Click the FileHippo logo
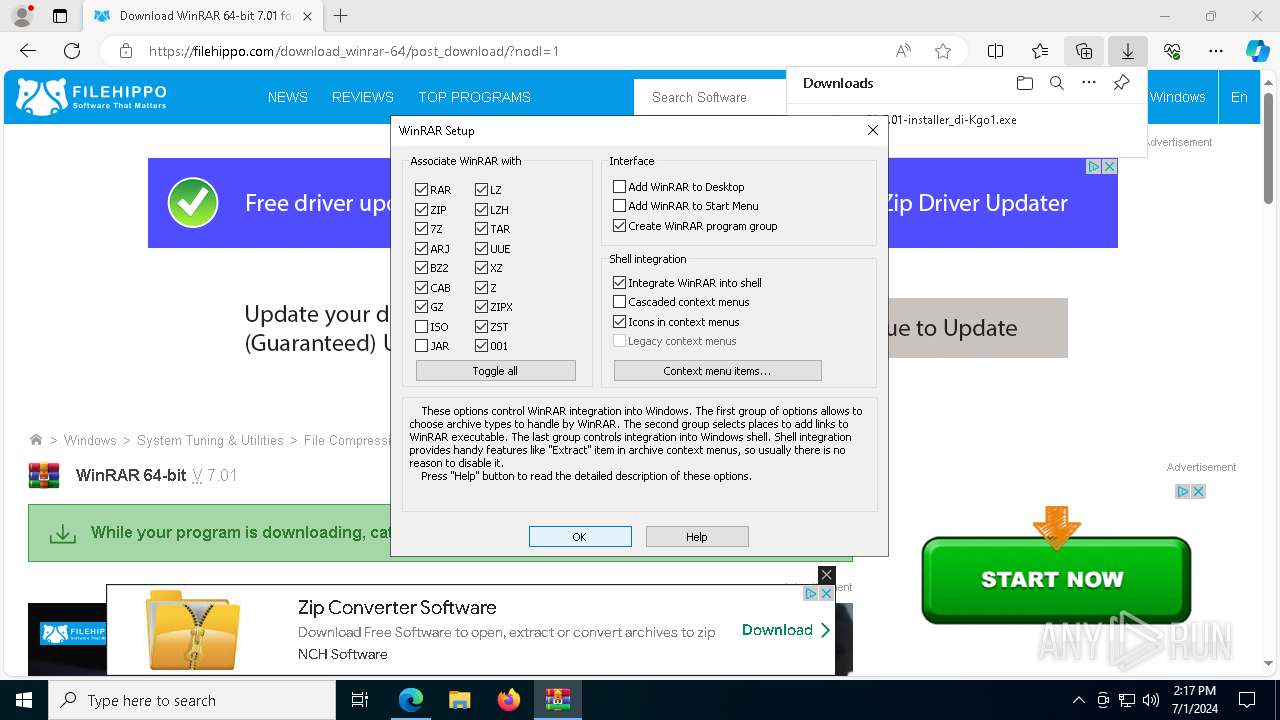1280x720 pixels. click(92, 97)
